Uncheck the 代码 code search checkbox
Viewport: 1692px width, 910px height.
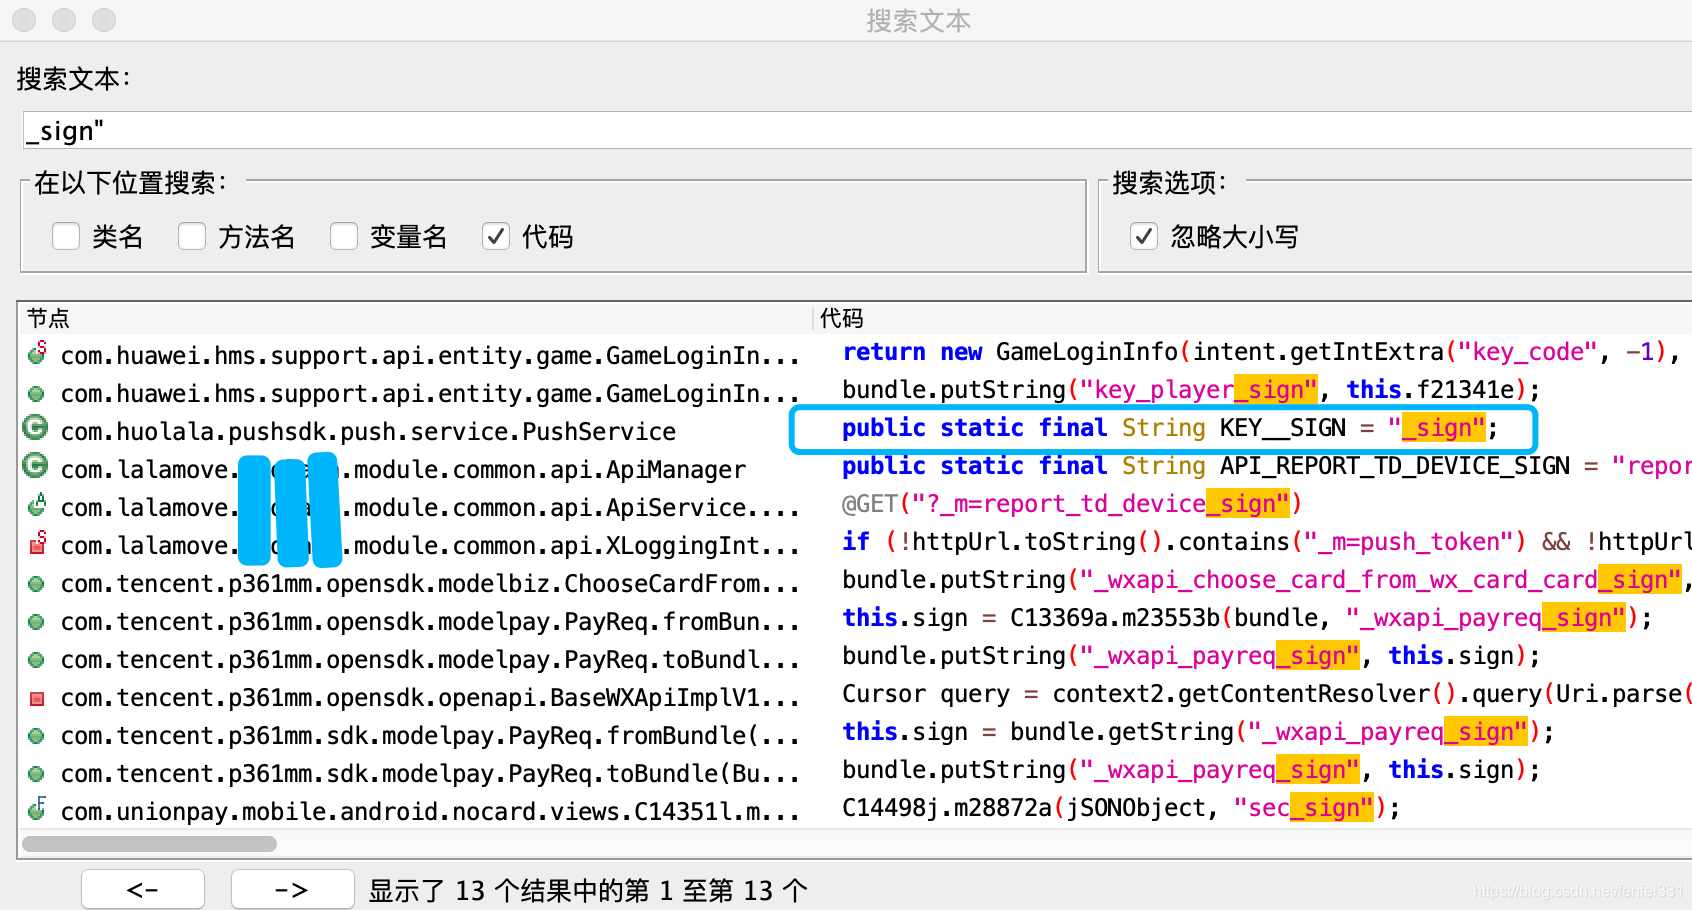click(496, 236)
